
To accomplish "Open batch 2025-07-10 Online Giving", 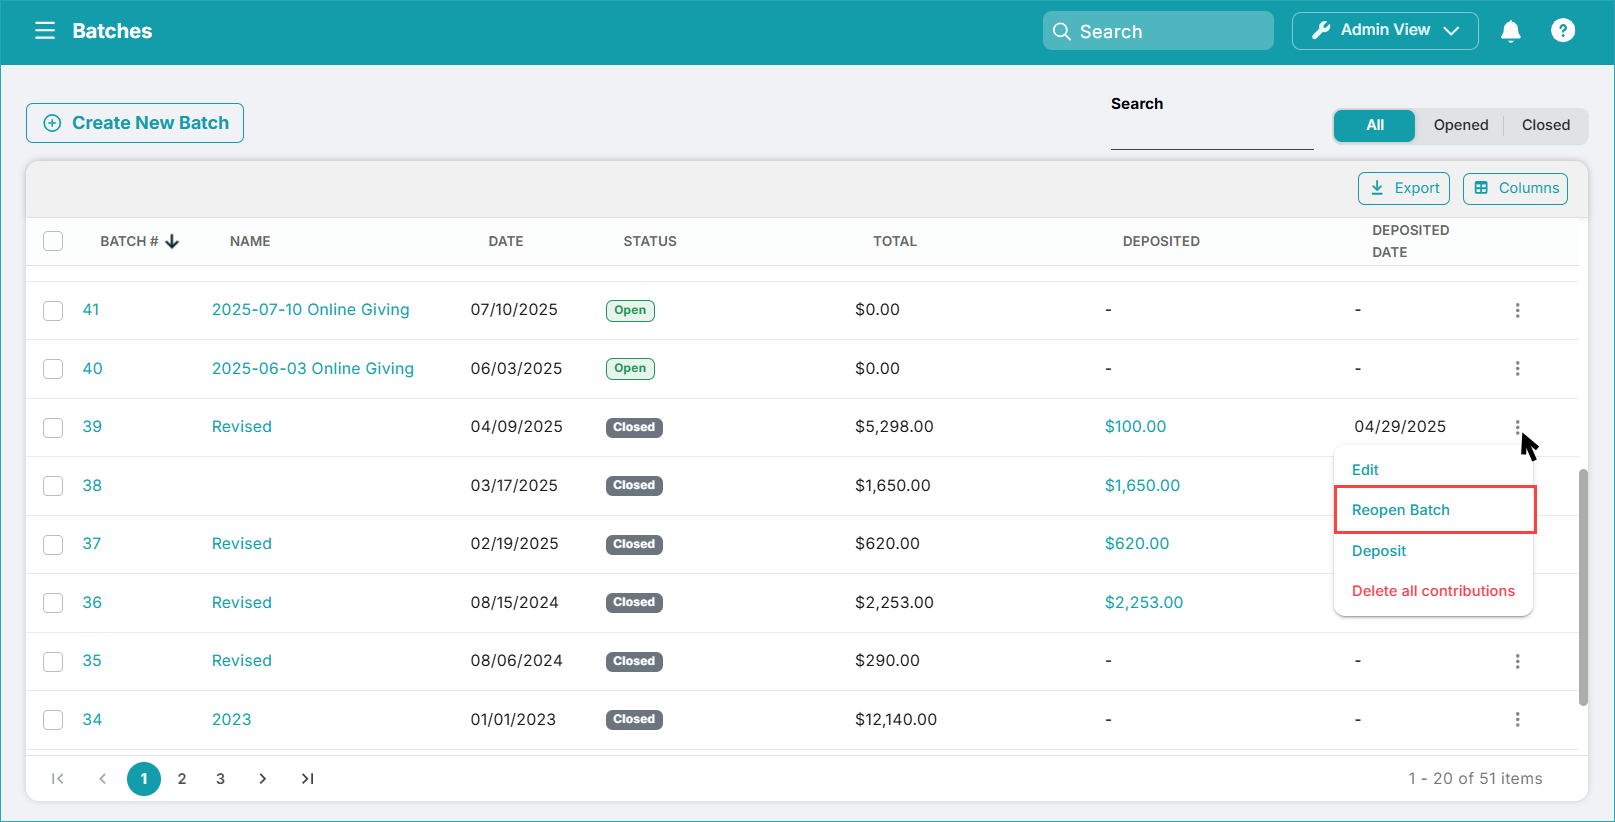I will (311, 310).
